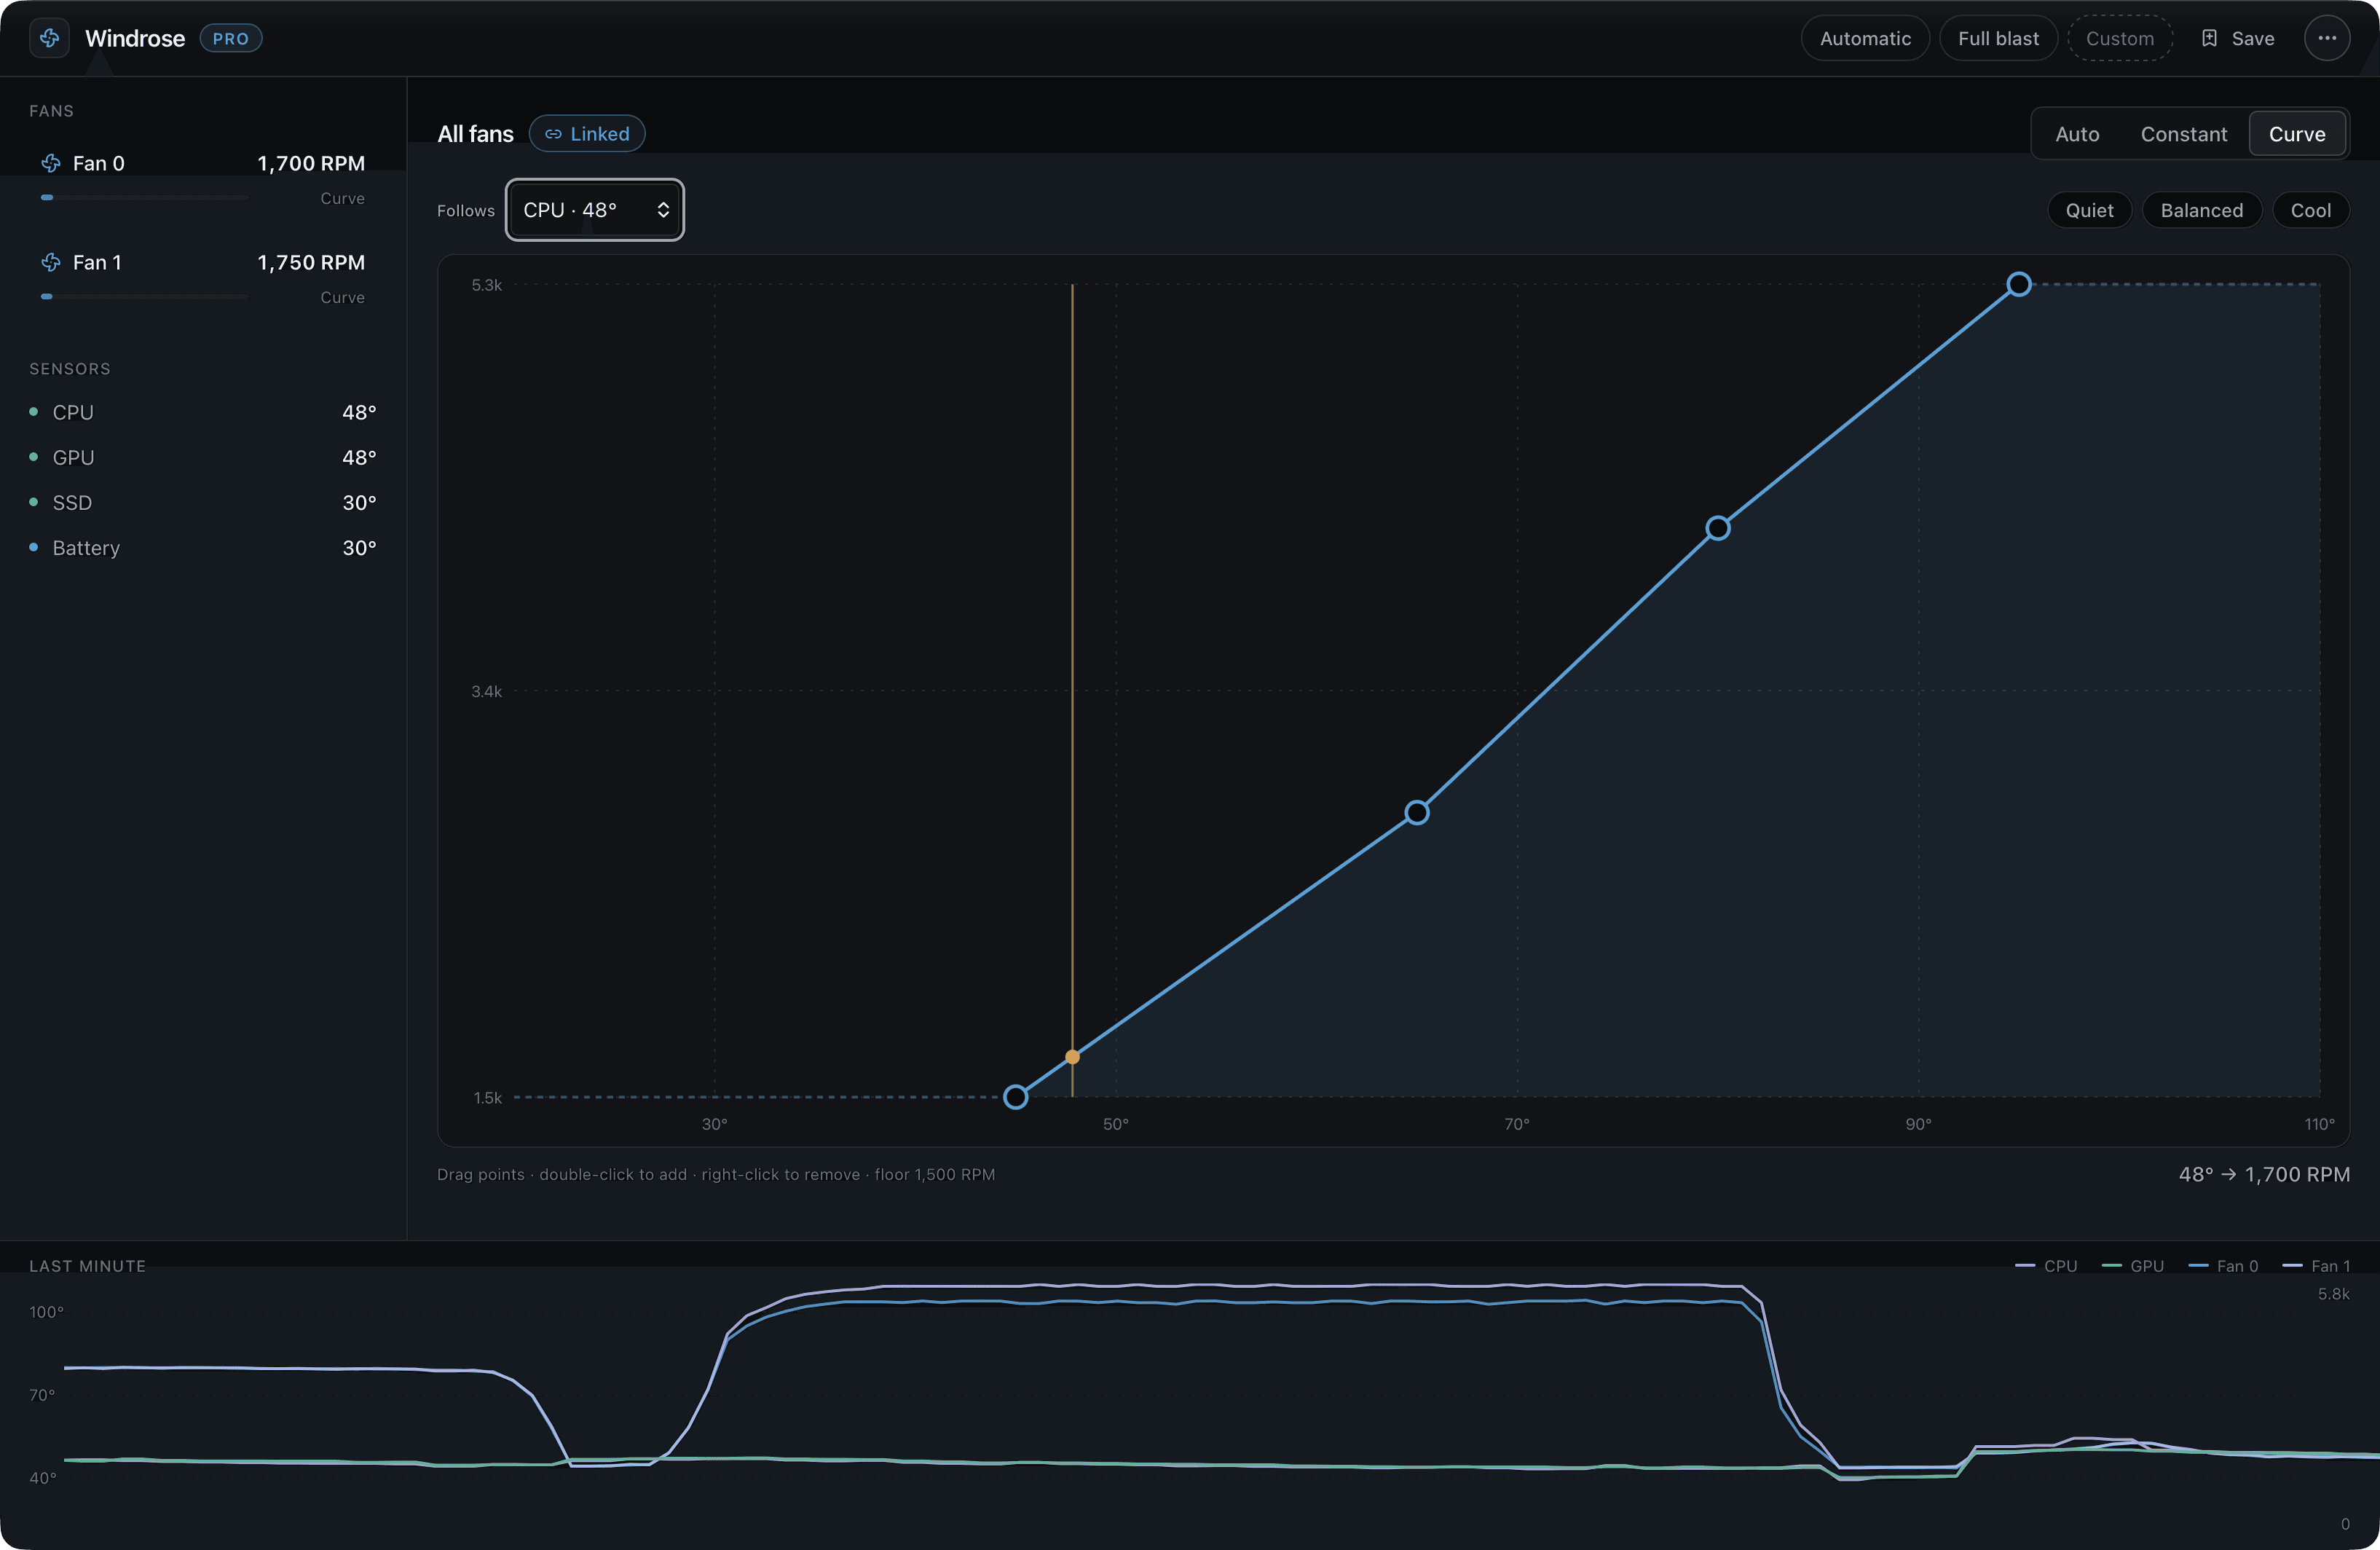
Task: Click the Fan 0 speed progress bar
Action: tap(144, 197)
